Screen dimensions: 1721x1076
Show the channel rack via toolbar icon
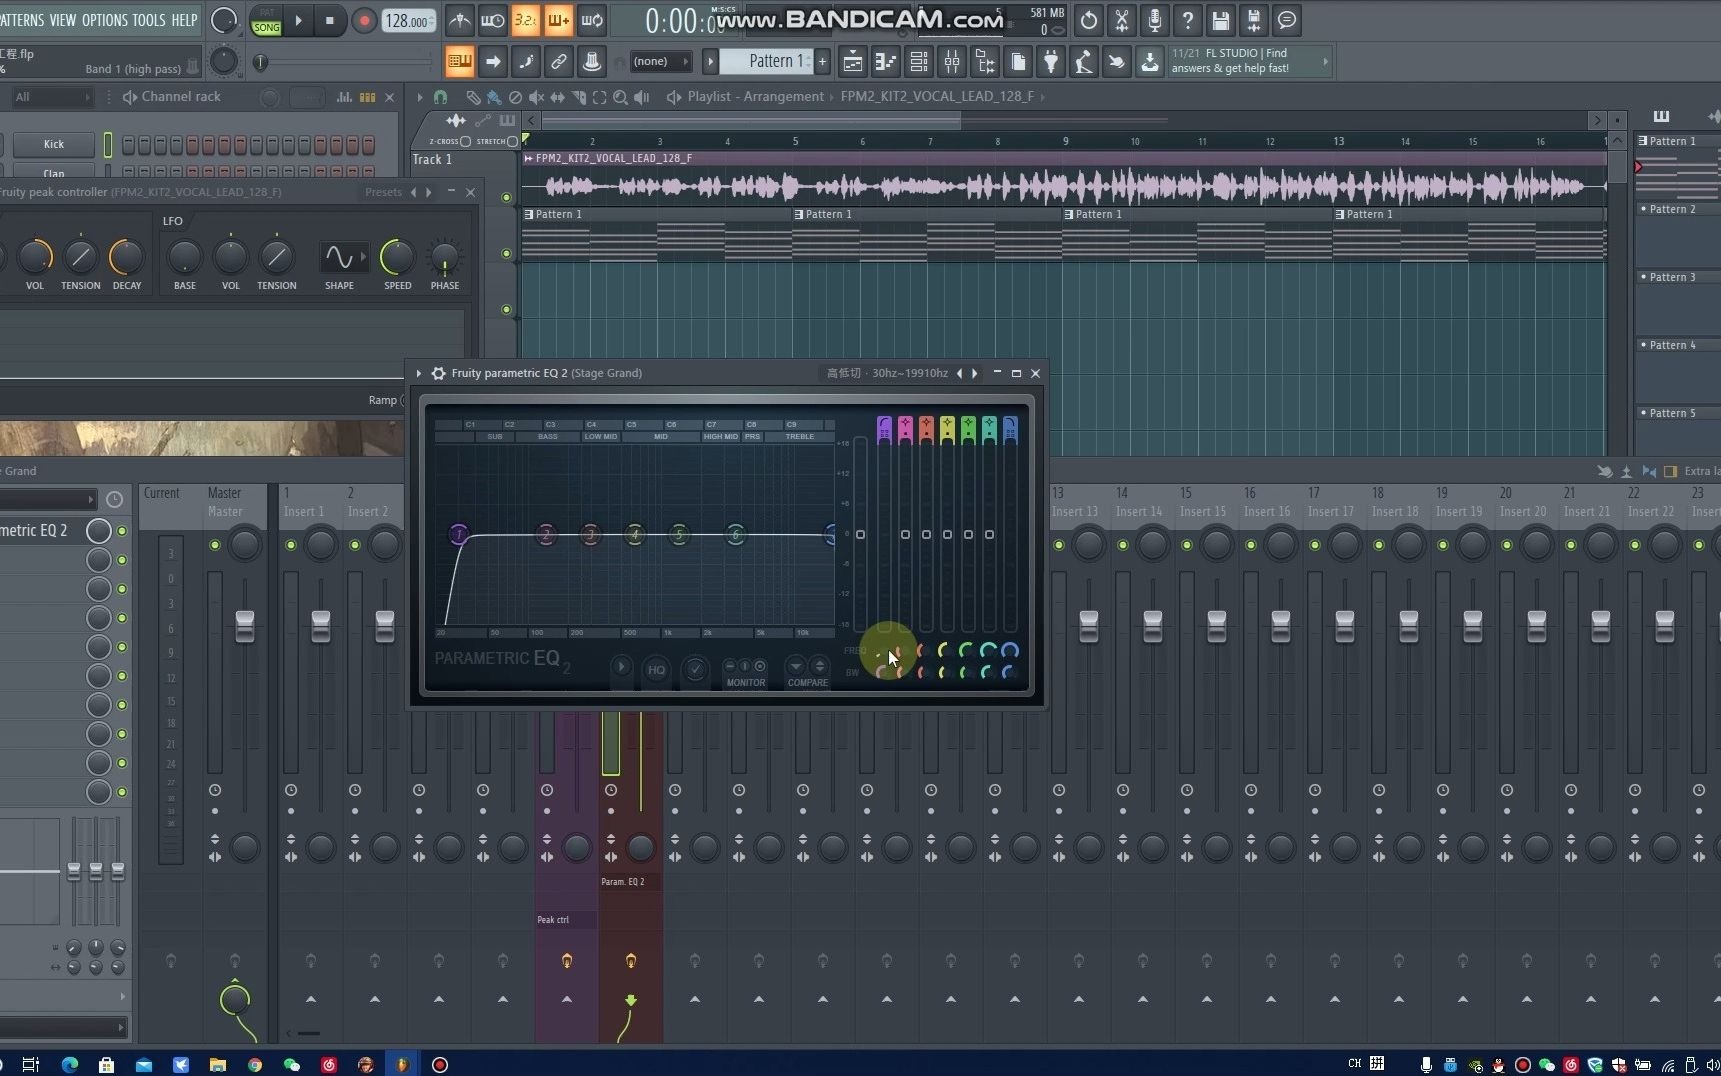[x=919, y=62]
